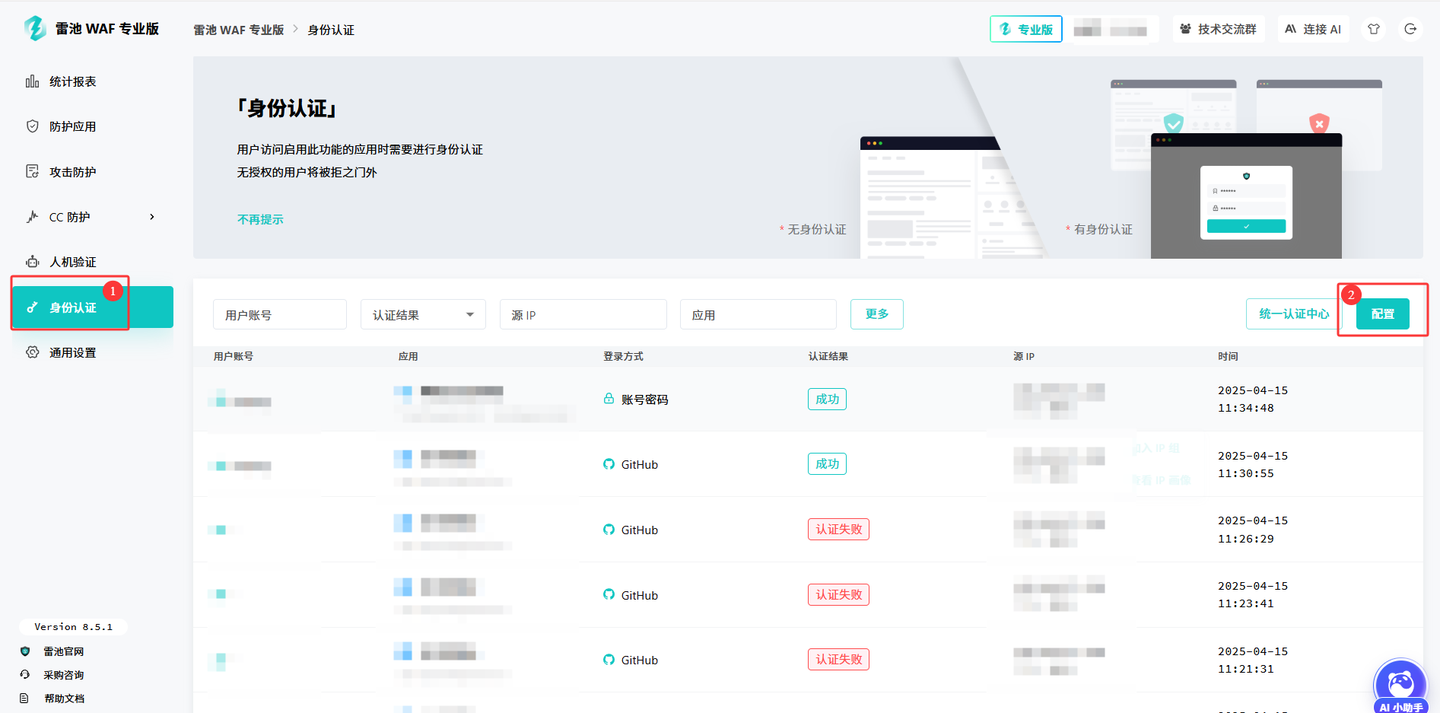The height and width of the screenshot is (713, 1440).
Task: Click the 更多 filter button
Action: tap(877, 314)
